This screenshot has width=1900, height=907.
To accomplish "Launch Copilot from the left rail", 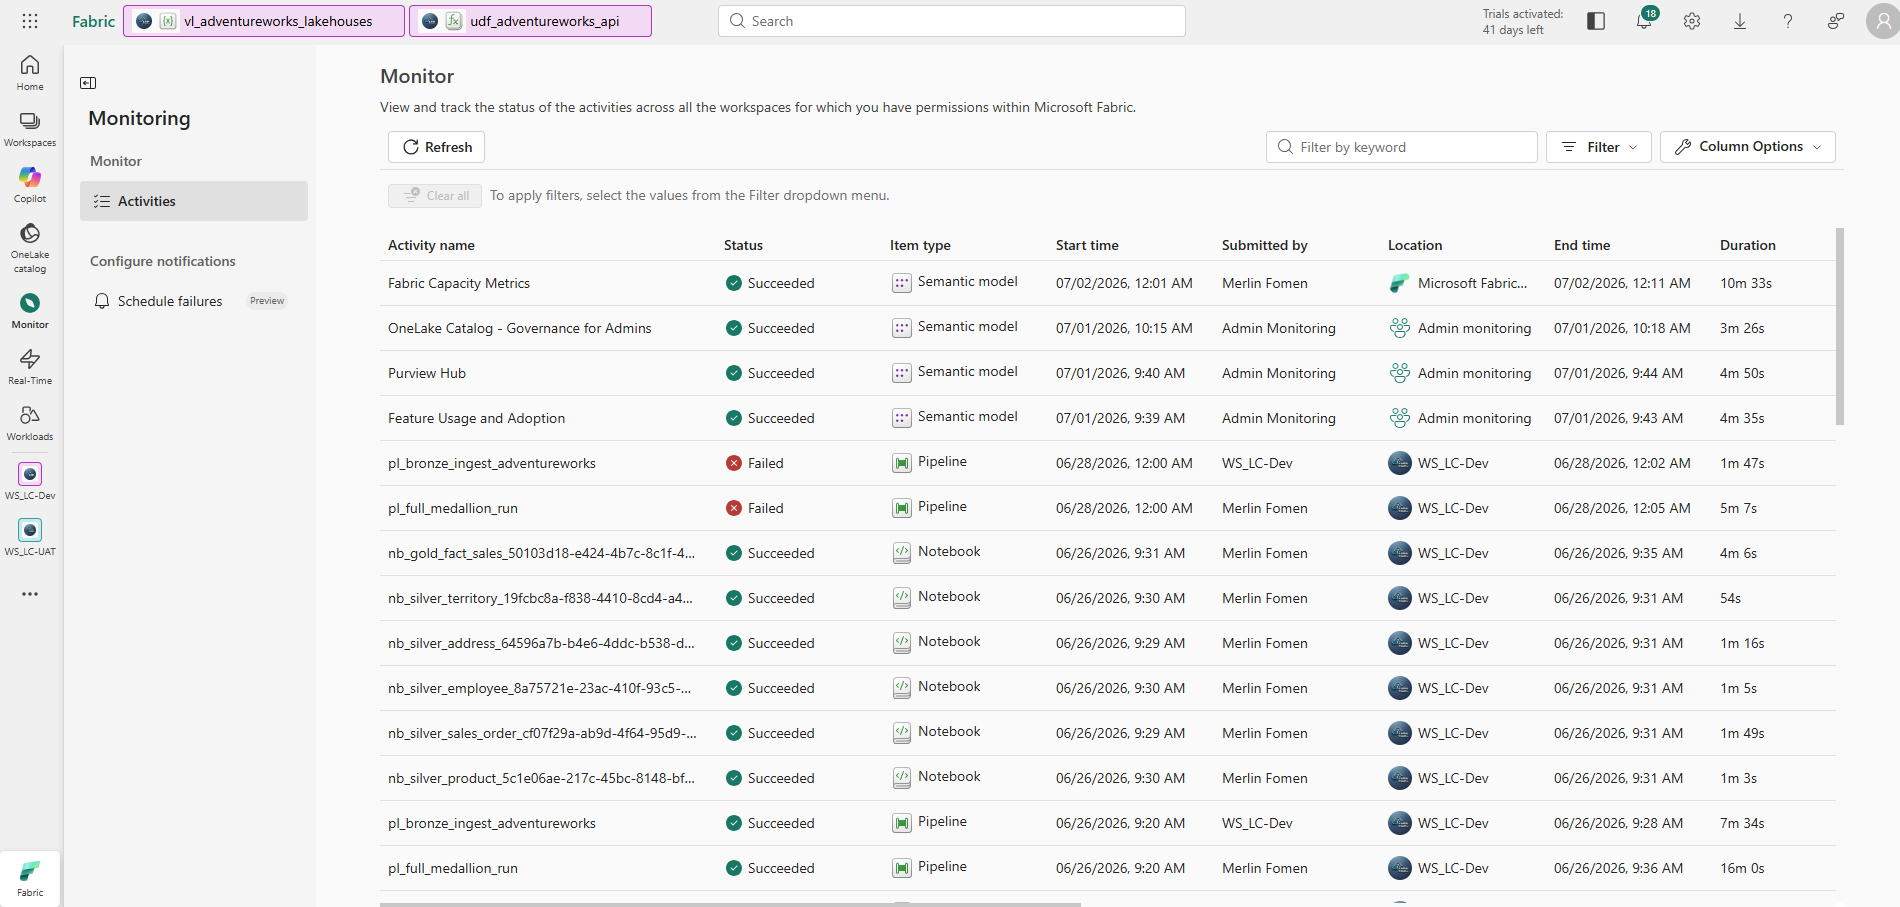I will [30, 185].
